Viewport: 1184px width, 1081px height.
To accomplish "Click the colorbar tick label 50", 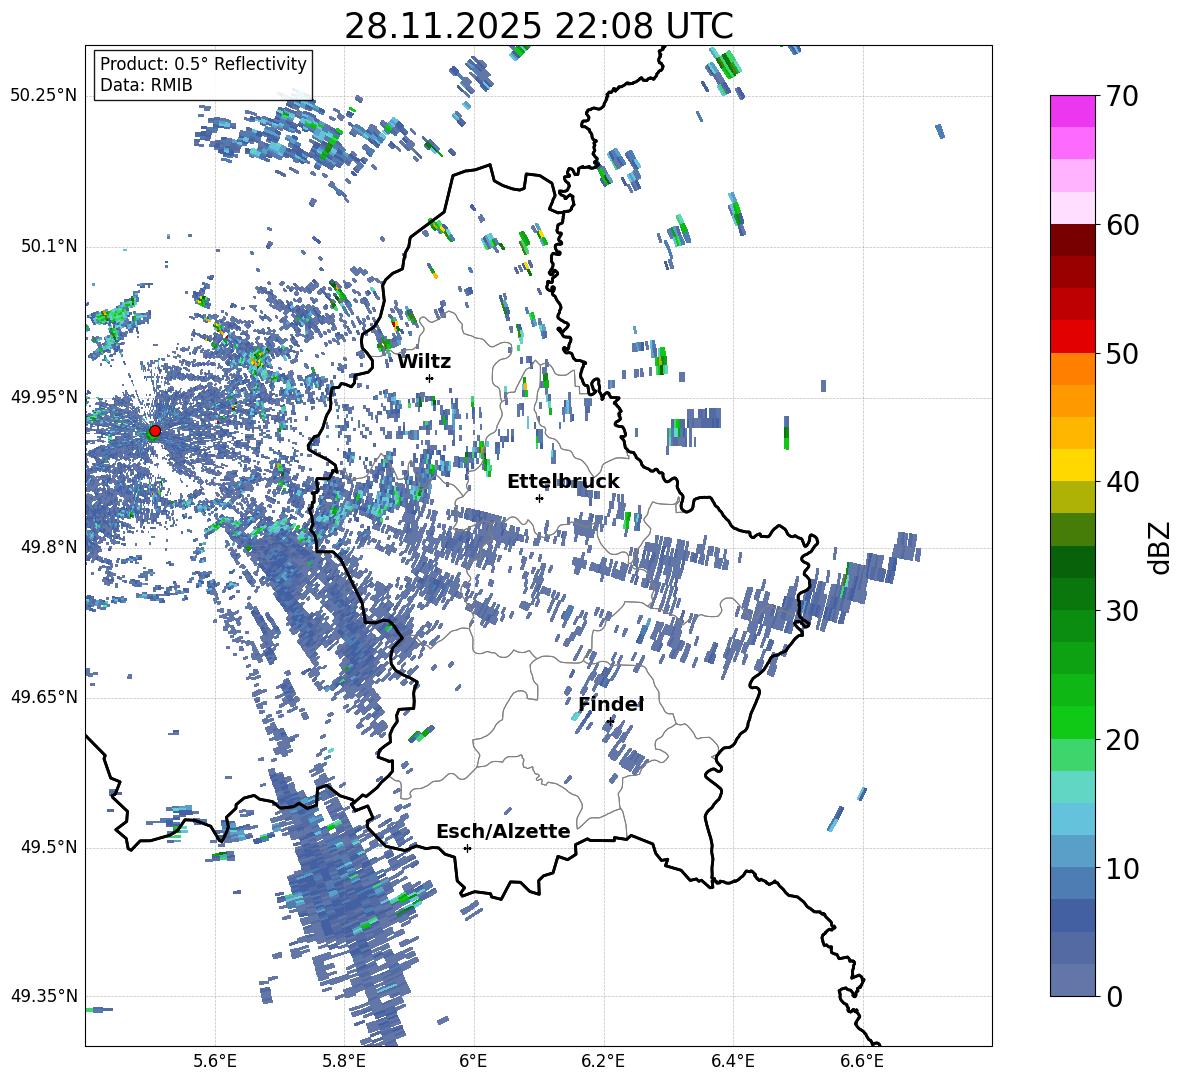I will click(x=1122, y=354).
